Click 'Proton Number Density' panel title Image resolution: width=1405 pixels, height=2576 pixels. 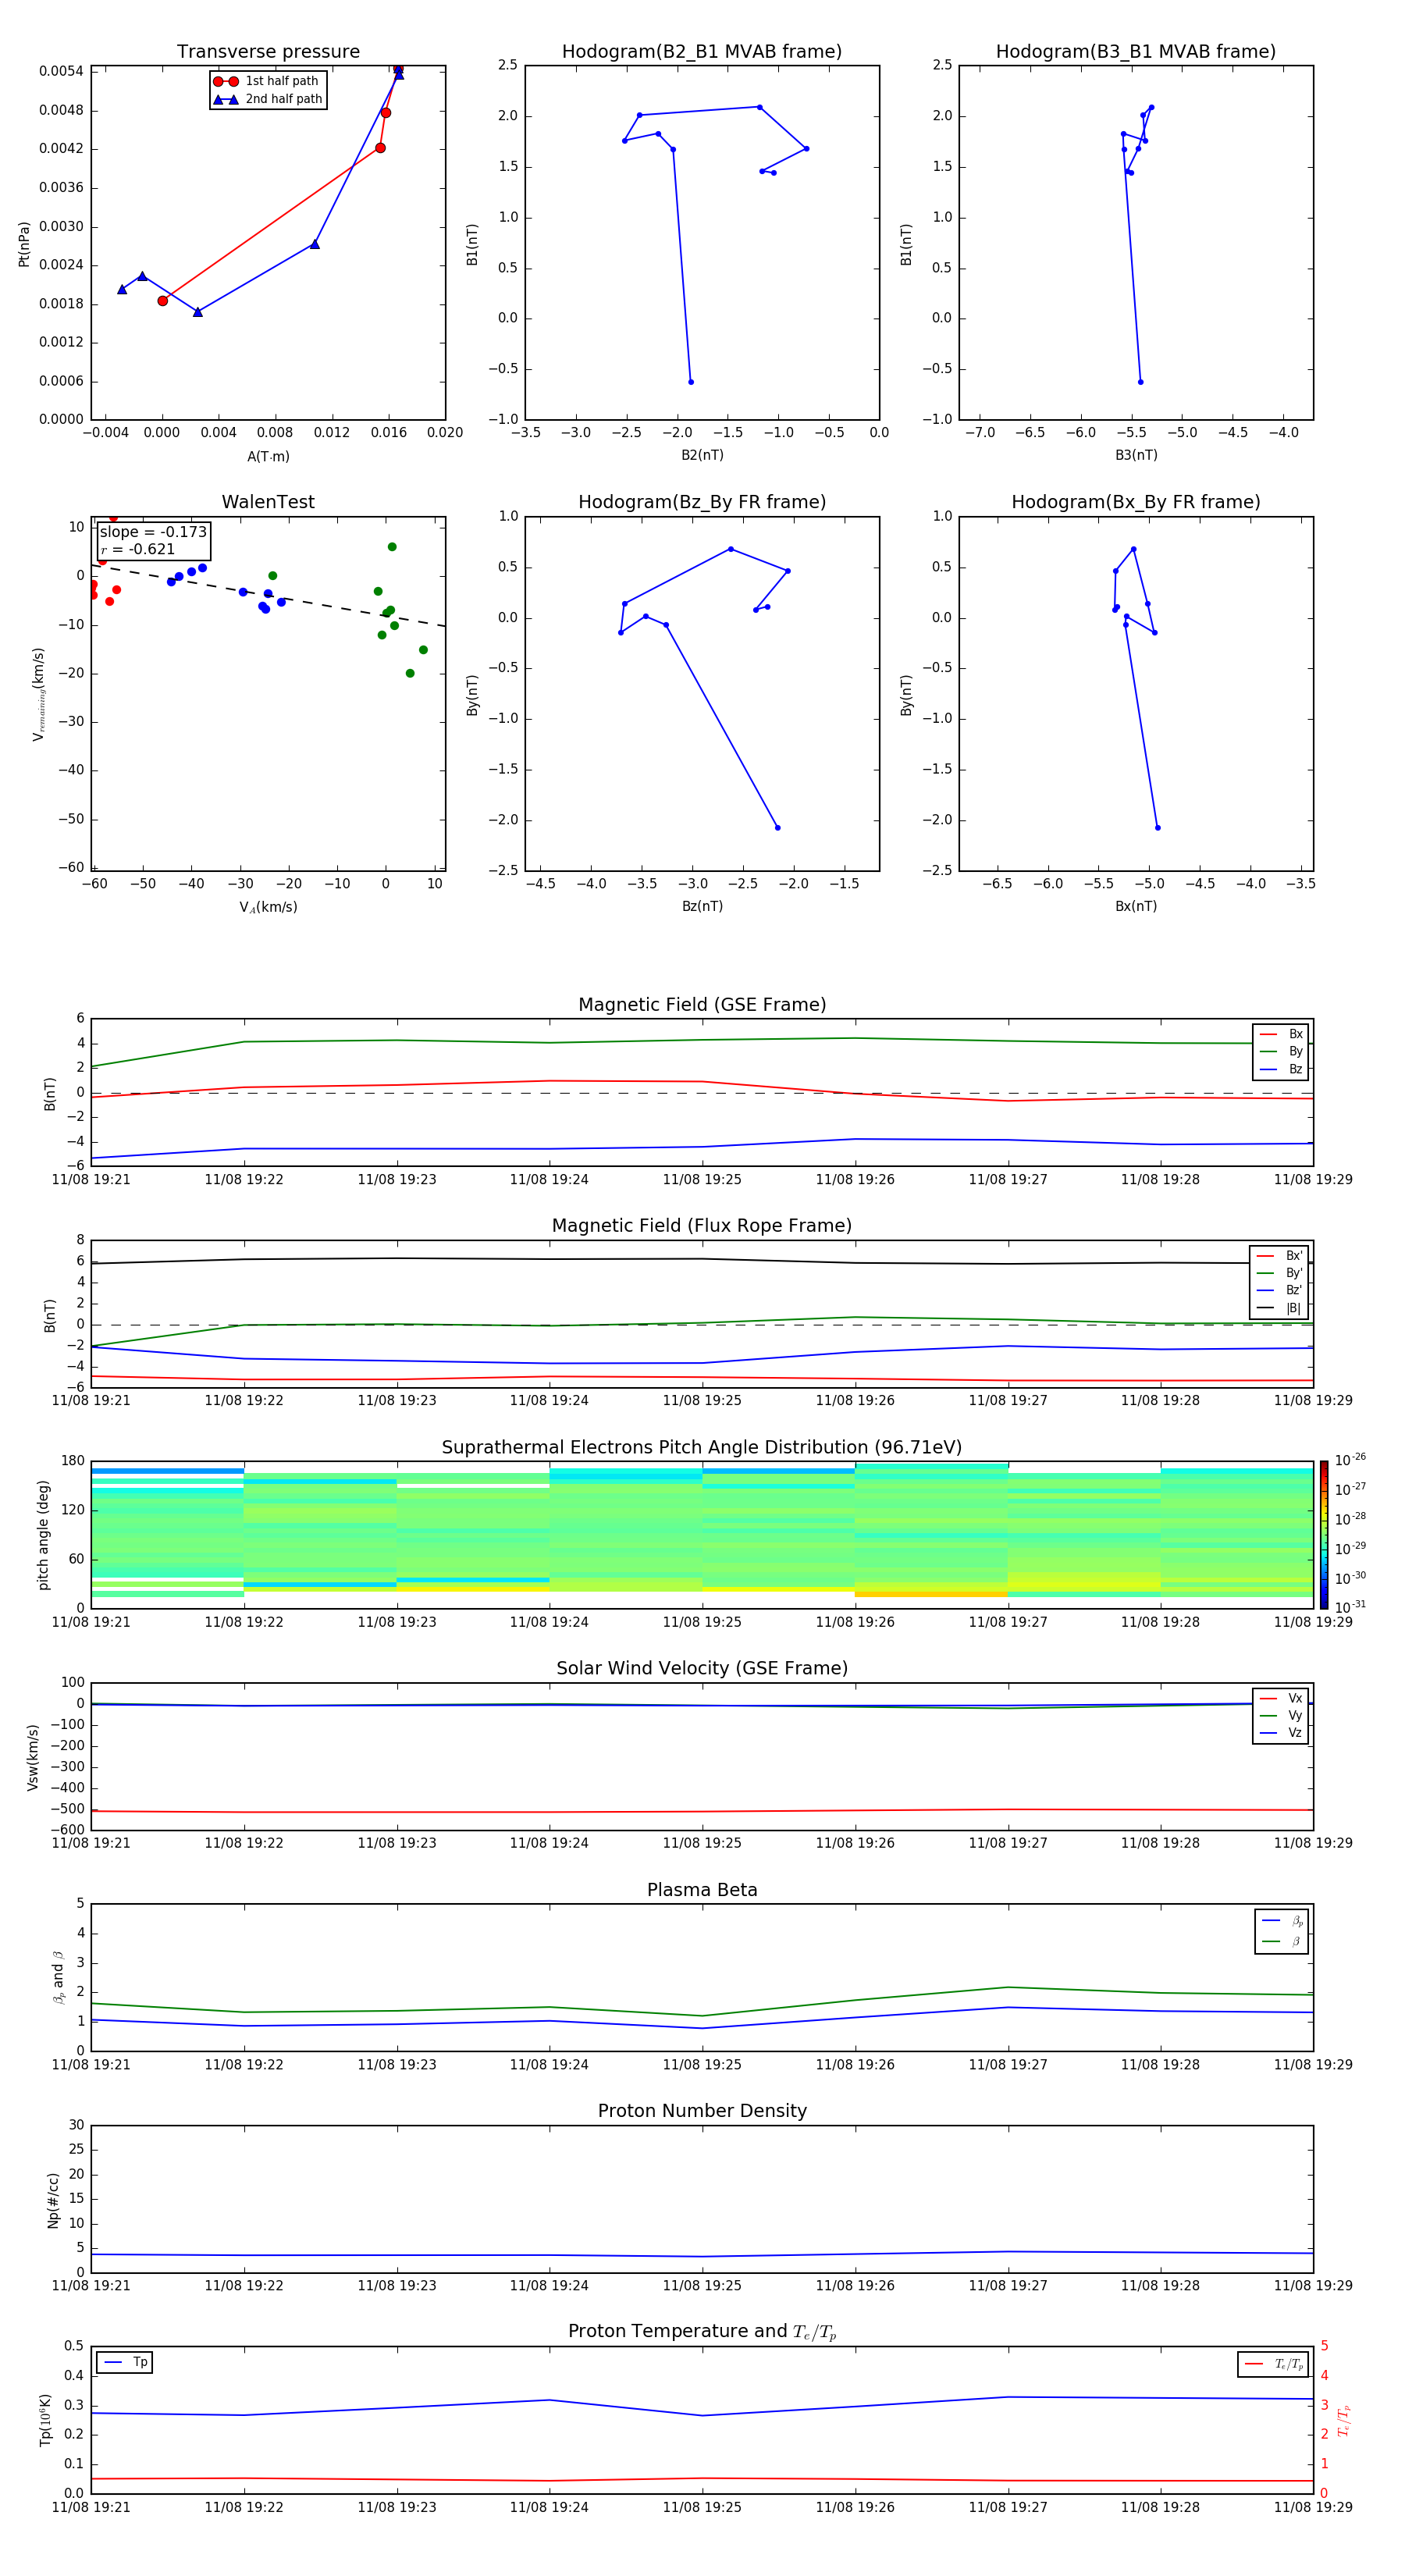click(x=702, y=2111)
